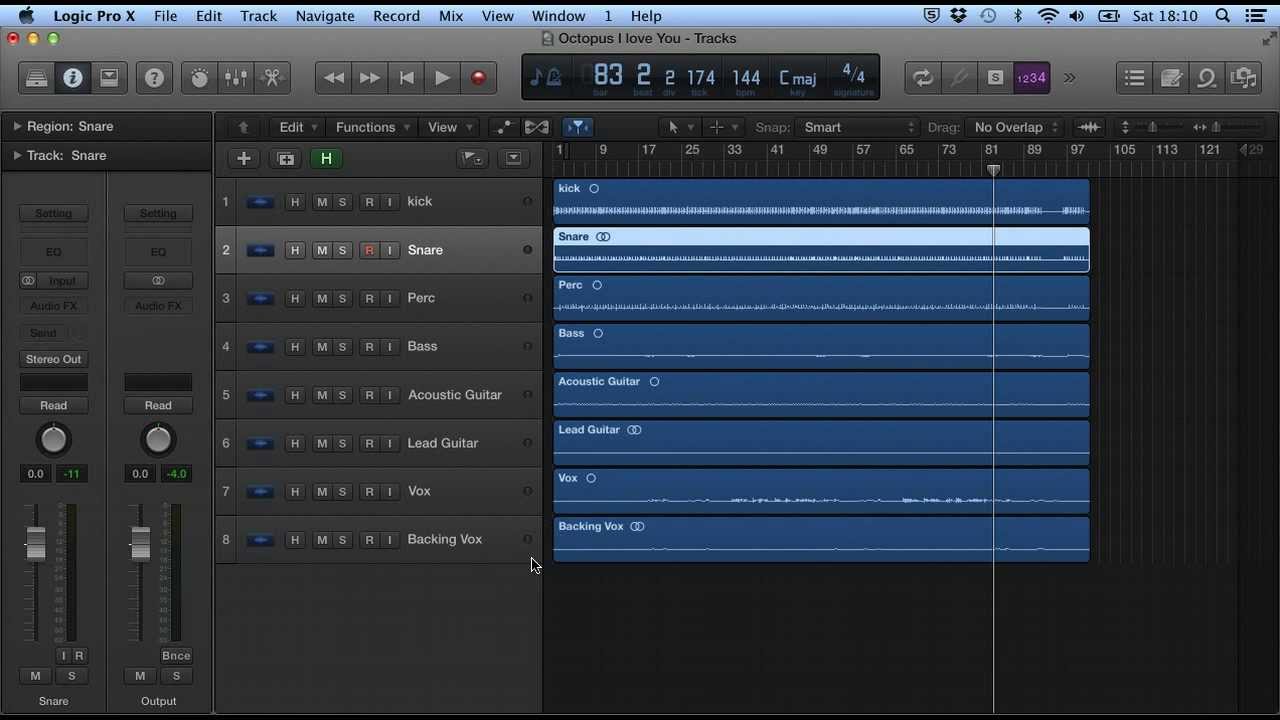Click the Bnce bounce button
Screen dimensions: 1280x720
click(x=176, y=656)
